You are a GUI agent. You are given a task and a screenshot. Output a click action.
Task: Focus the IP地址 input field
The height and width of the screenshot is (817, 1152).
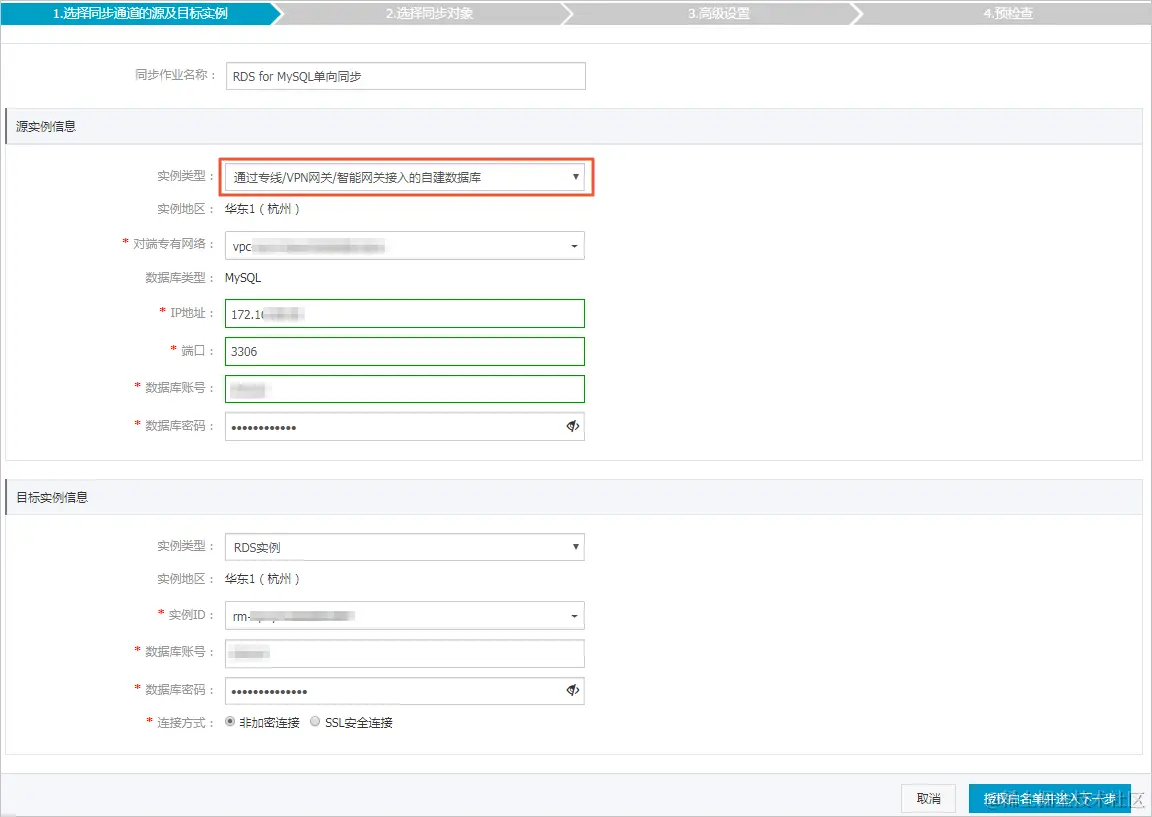[405, 314]
